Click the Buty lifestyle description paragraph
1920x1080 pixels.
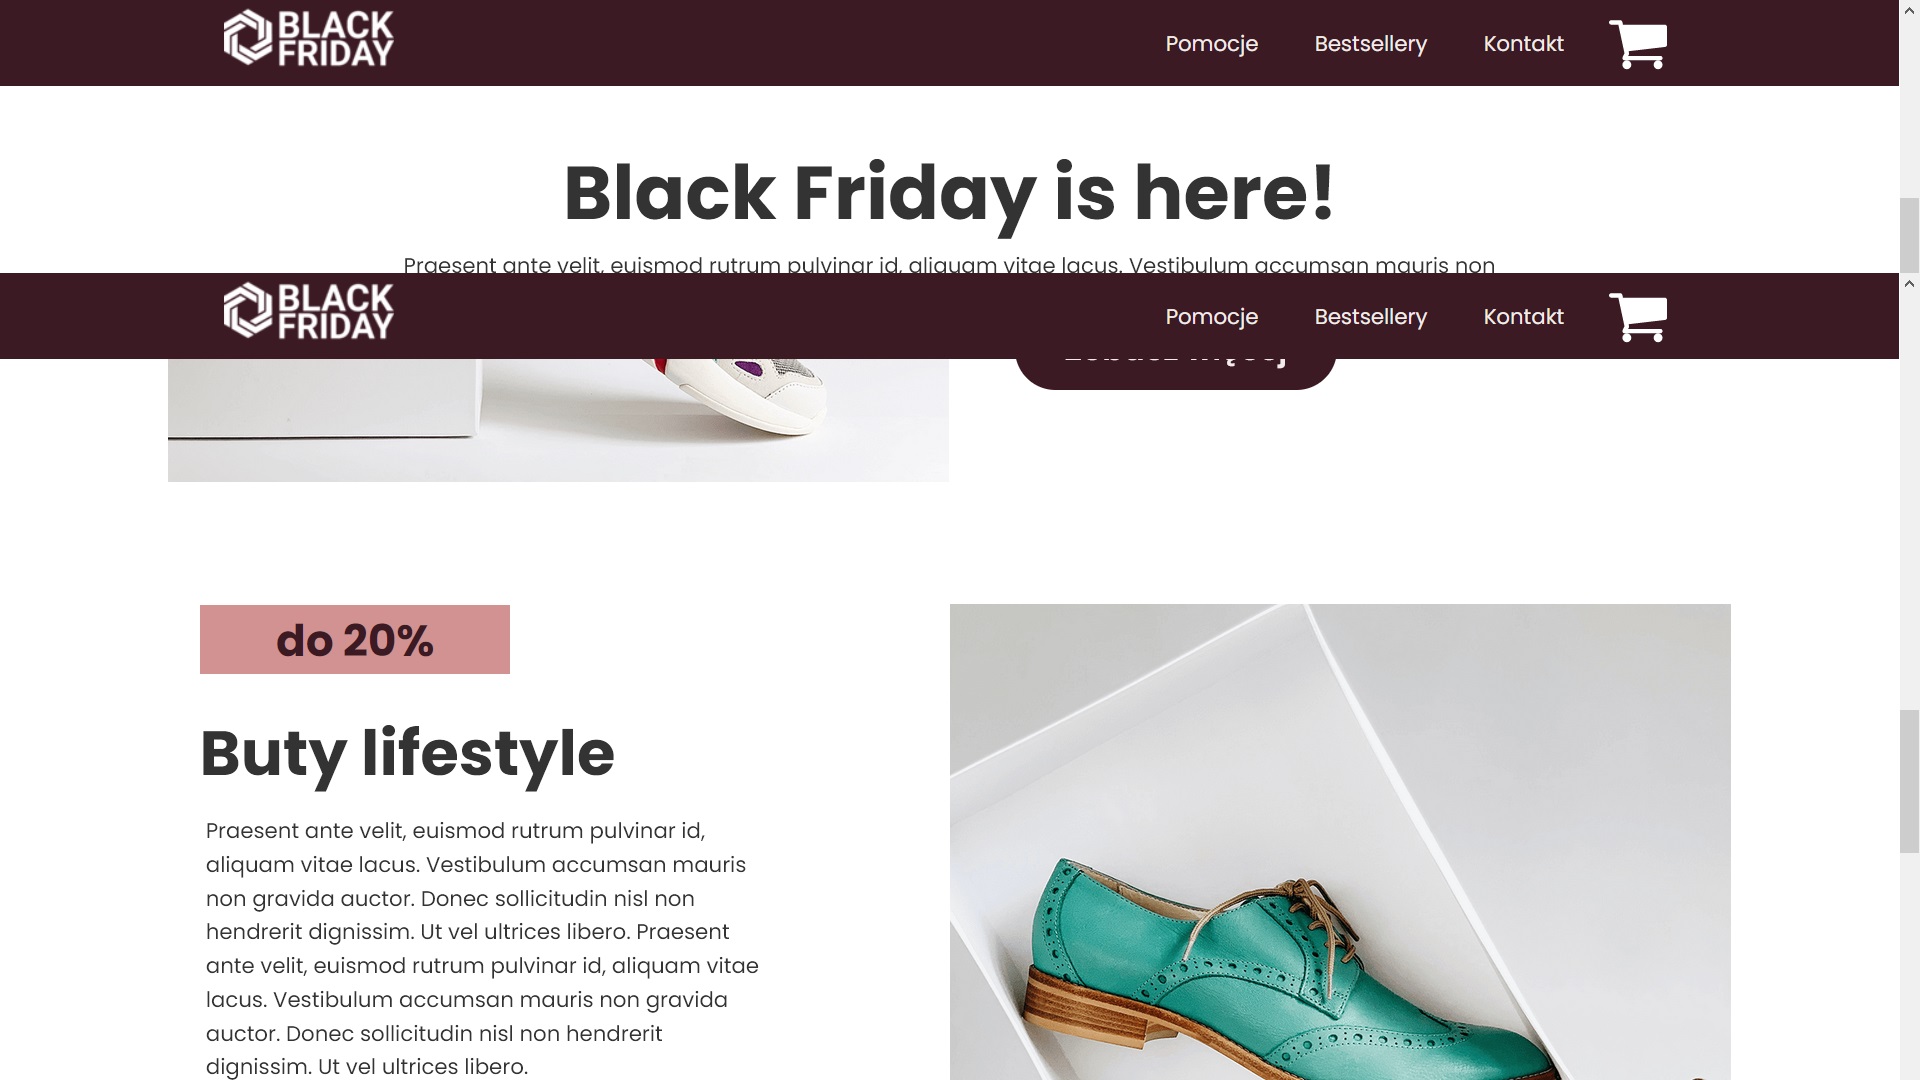click(x=483, y=948)
